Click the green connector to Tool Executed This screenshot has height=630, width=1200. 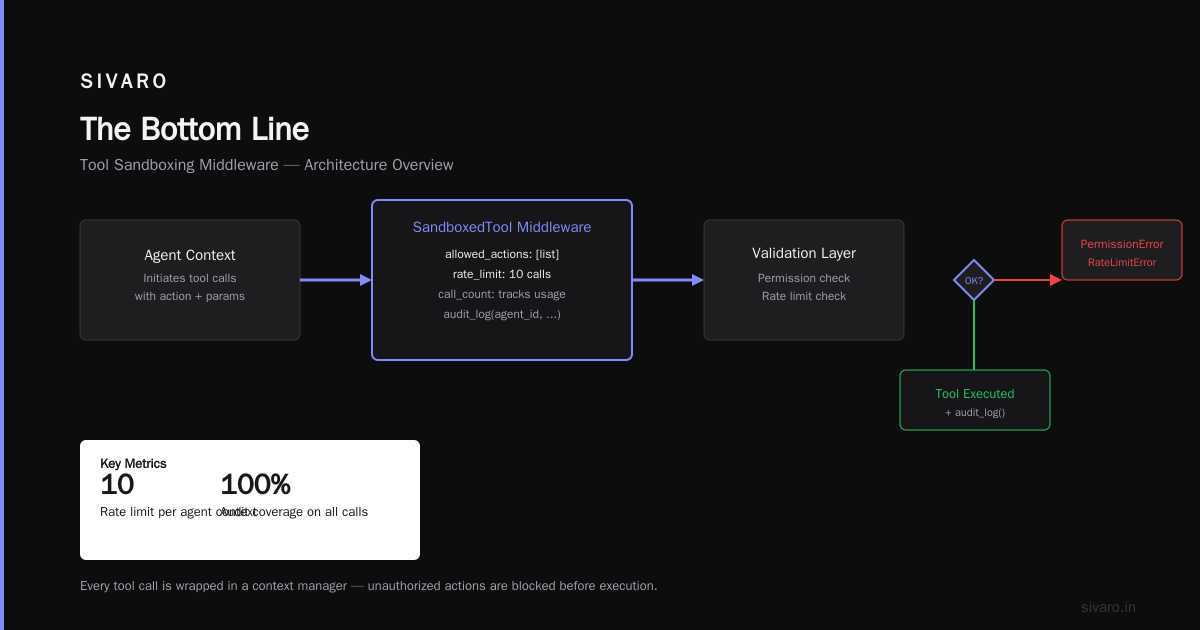point(974,335)
